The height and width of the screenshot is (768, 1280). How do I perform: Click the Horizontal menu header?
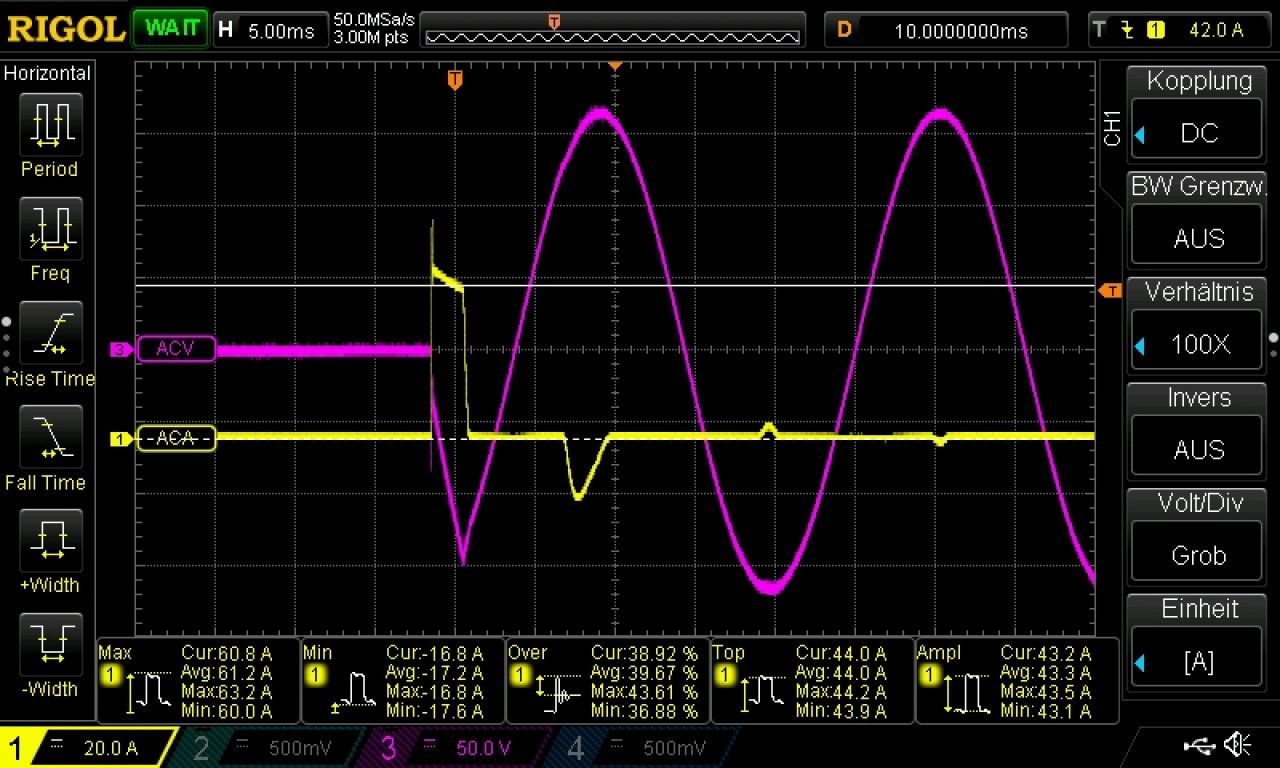[48, 73]
